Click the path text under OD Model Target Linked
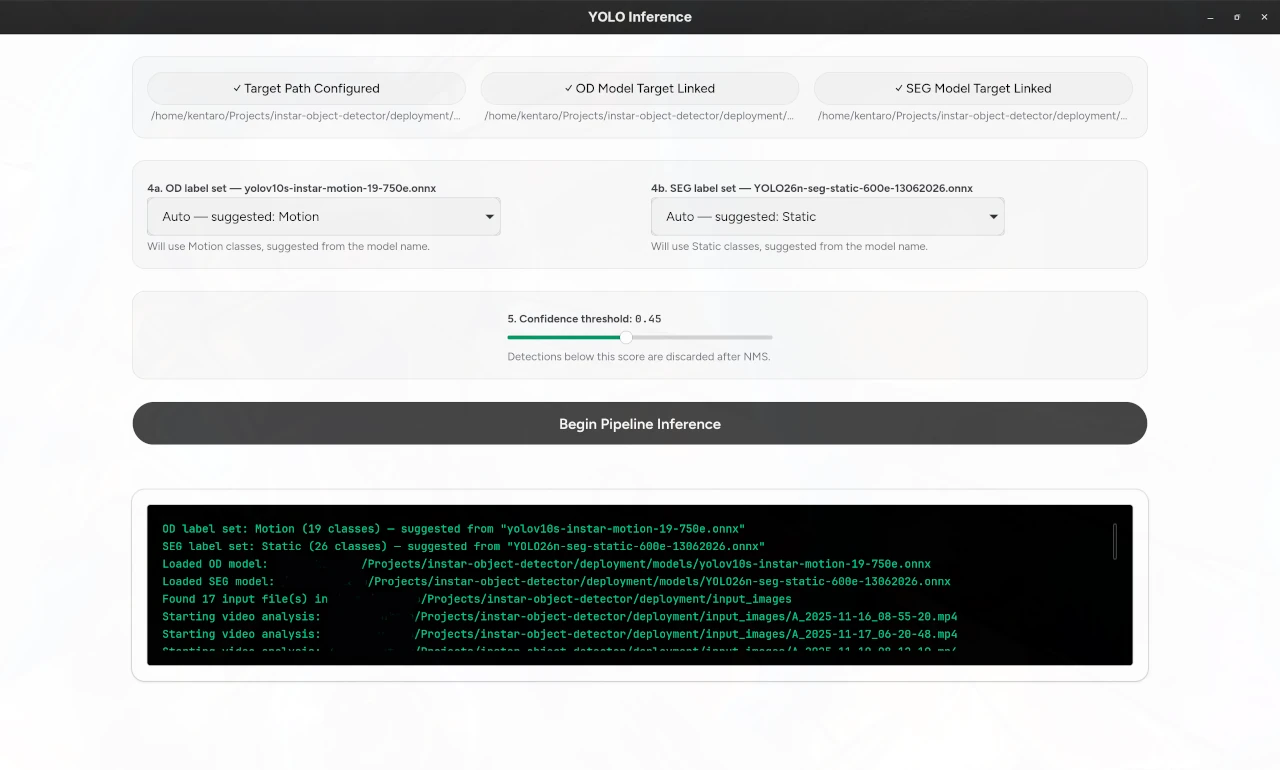 point(640,116)
